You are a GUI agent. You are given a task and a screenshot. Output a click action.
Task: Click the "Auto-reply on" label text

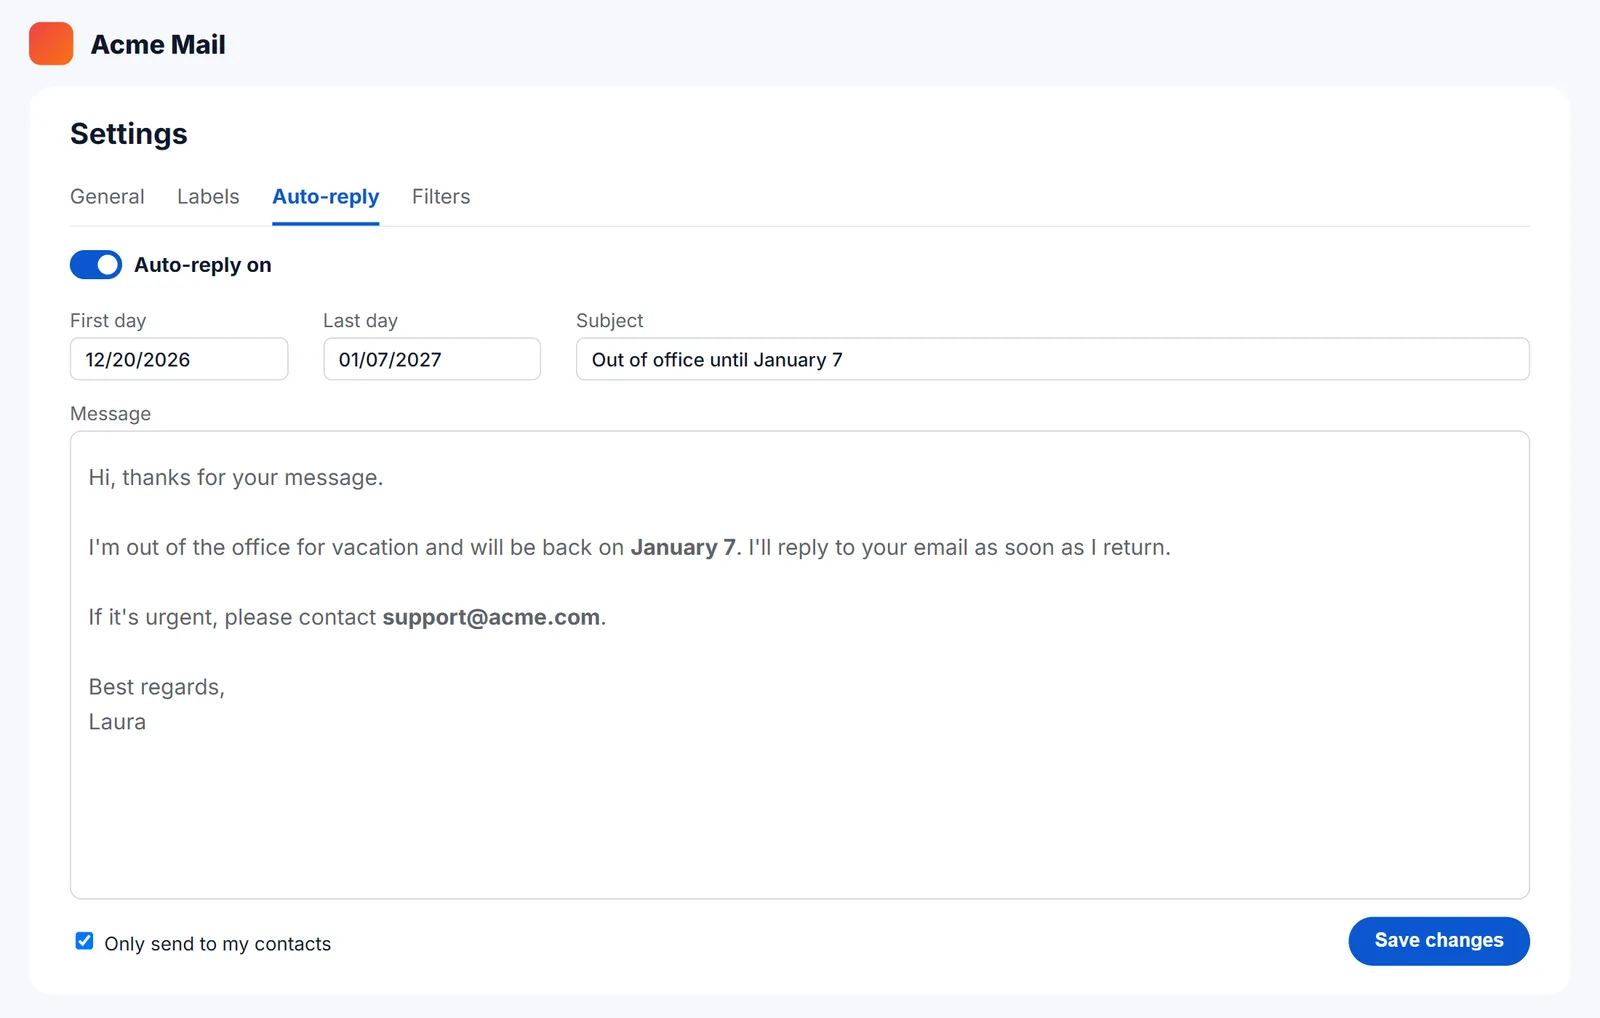203,265
